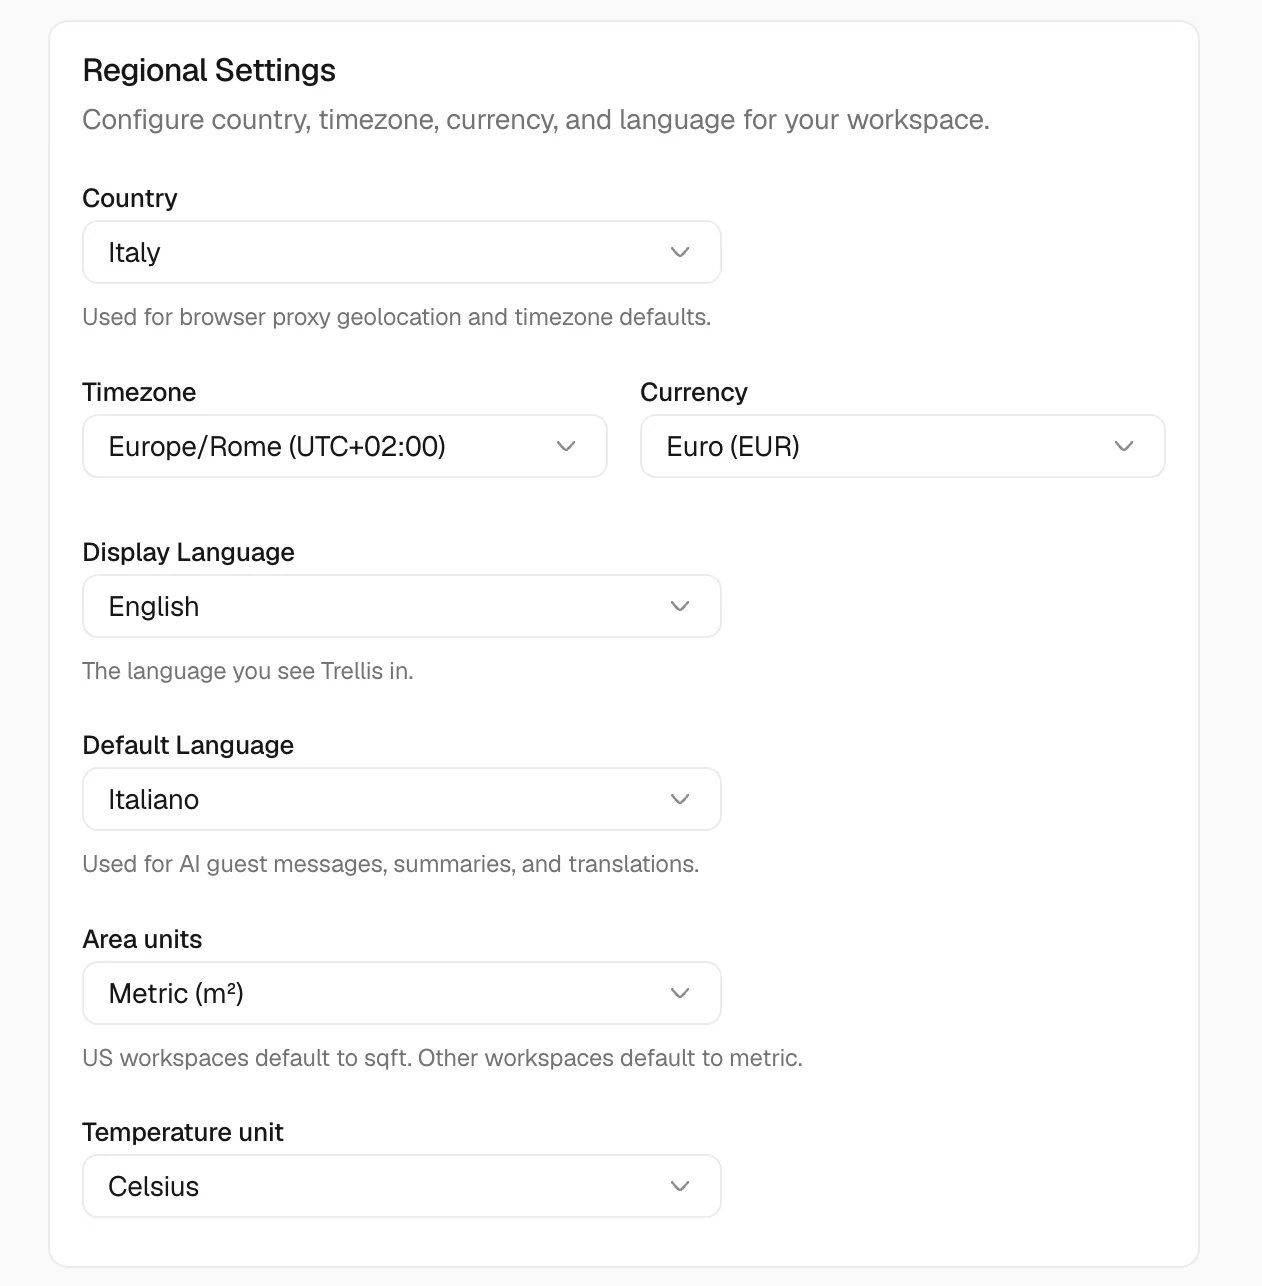
Task: Click the chevron in the Timezone field
Action: (566, 446)
